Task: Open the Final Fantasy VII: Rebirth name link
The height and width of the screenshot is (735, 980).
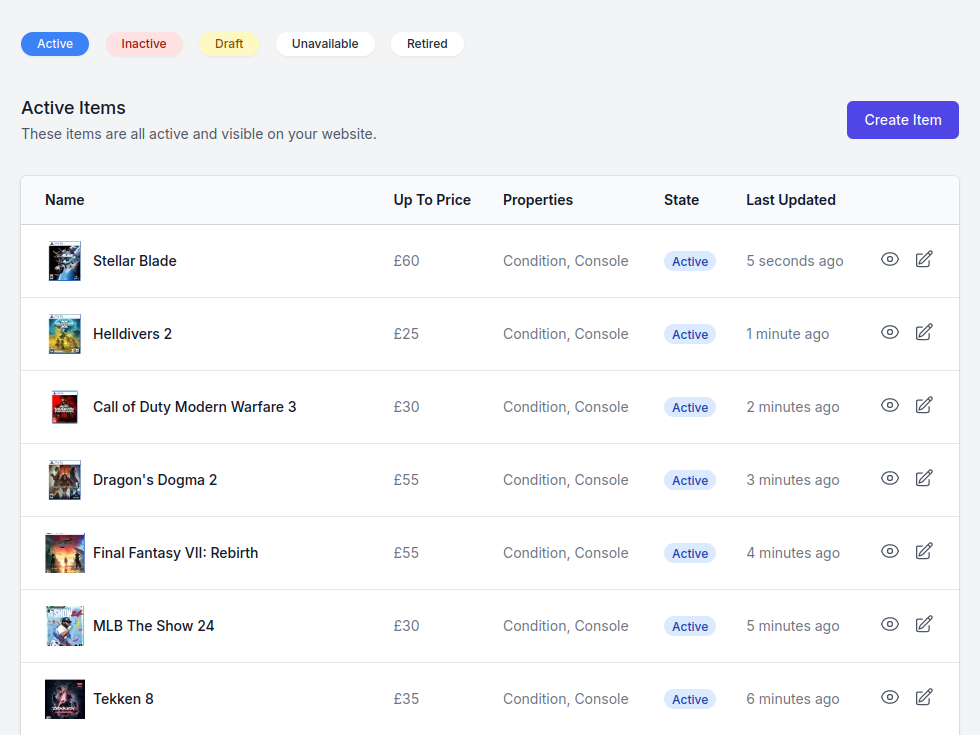Action: 175,553
